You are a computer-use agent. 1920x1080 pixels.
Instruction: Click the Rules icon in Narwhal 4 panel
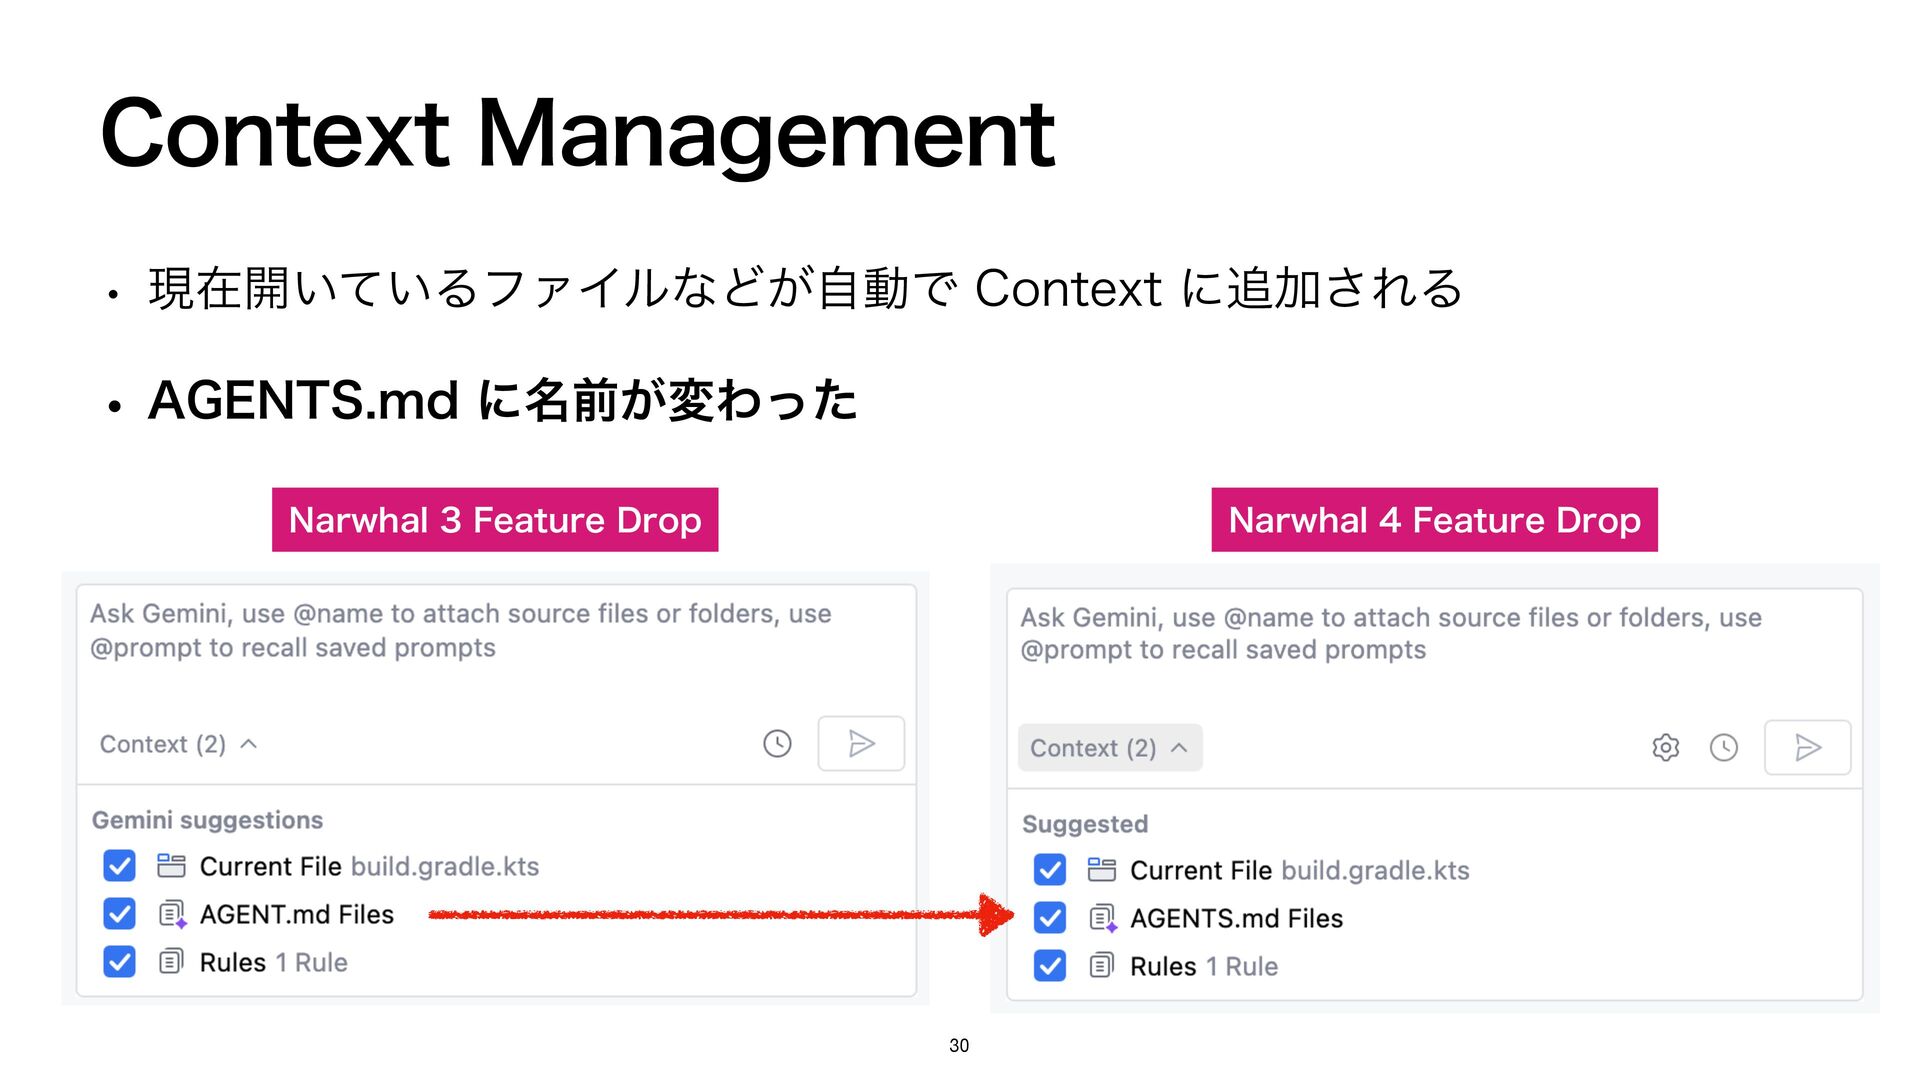(x=1101, y=966)
